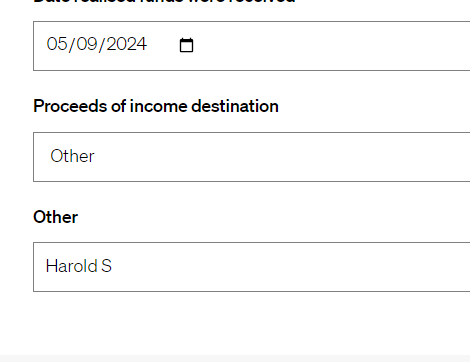This screenshot has height=362, width=470.
Task: Open the calendar date picker icon
Action: (x=186, y=45)
